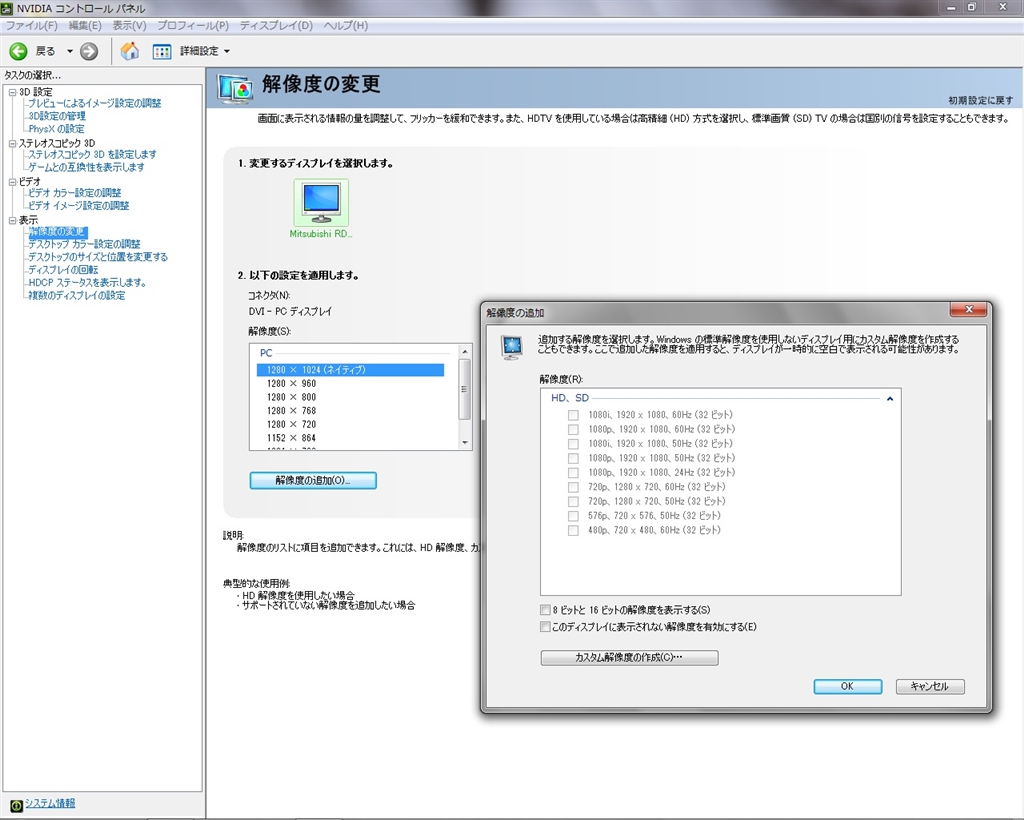Collapse the ステレオスコピック 3D tree node
Image resolution: width=1024 pixels, height=820 pixels.
point(12,143)
